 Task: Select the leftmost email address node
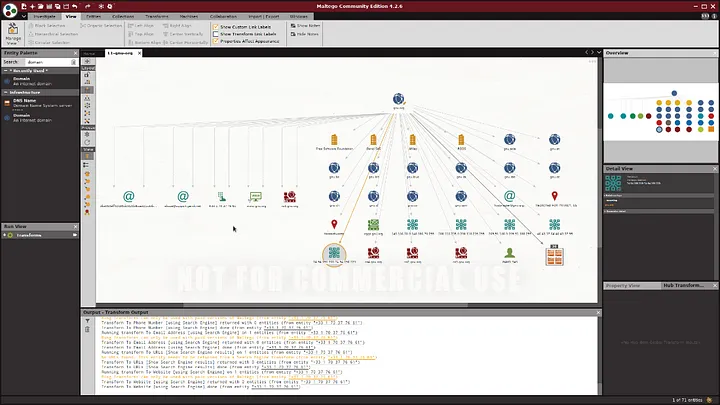[x=129, y=197]
